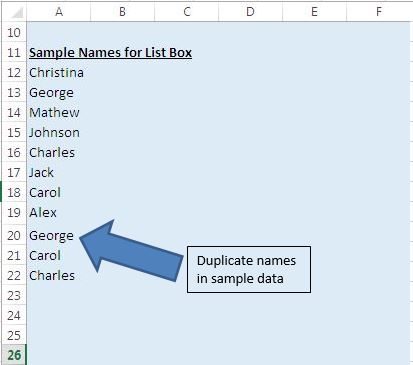Select George in row 13
The width and height of the screenshot is (413, 365).
59,92
